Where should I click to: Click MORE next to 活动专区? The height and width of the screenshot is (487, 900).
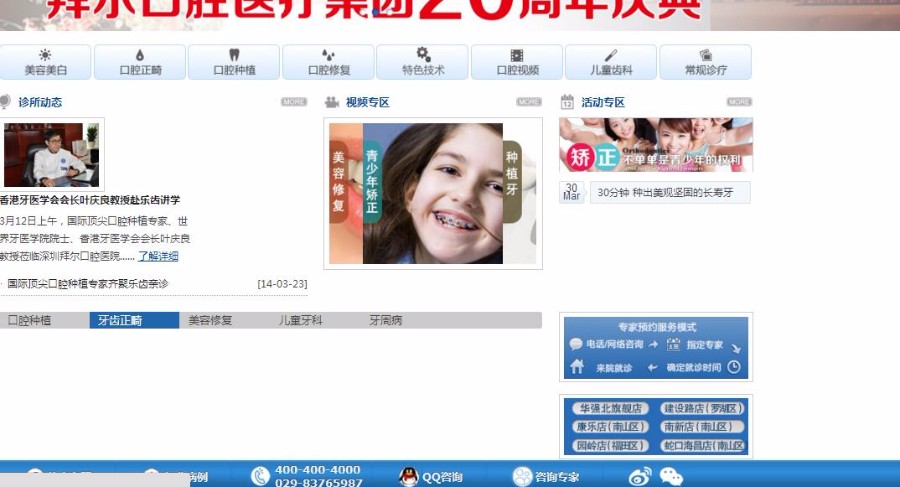739,102
